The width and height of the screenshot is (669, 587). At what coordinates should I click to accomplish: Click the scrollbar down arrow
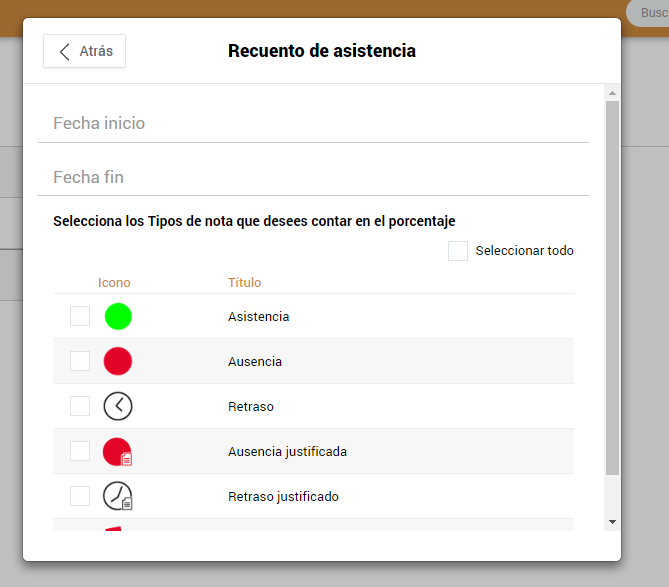pos(613,522)
